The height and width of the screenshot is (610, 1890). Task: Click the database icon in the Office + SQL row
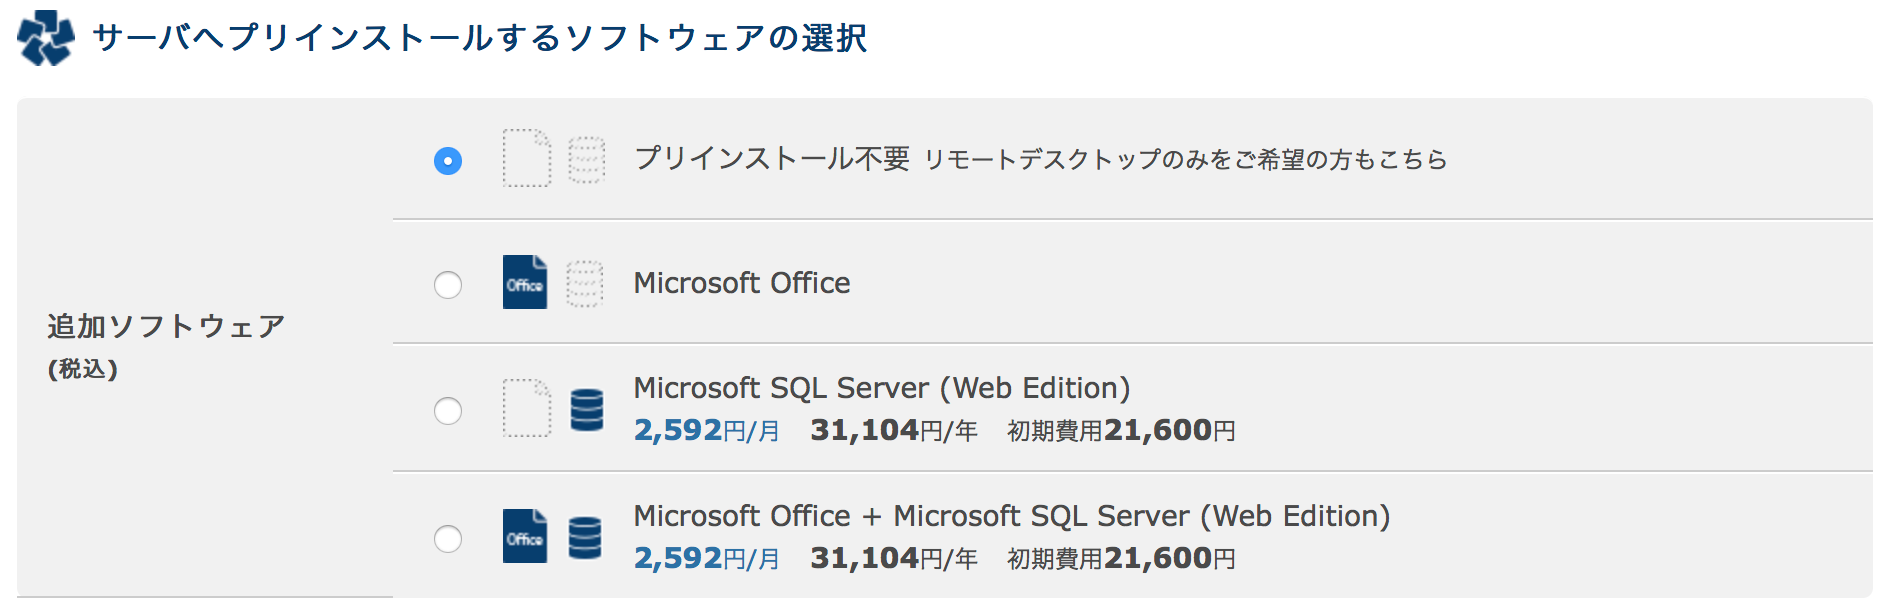pyautogui.click(x=586, y=537)
